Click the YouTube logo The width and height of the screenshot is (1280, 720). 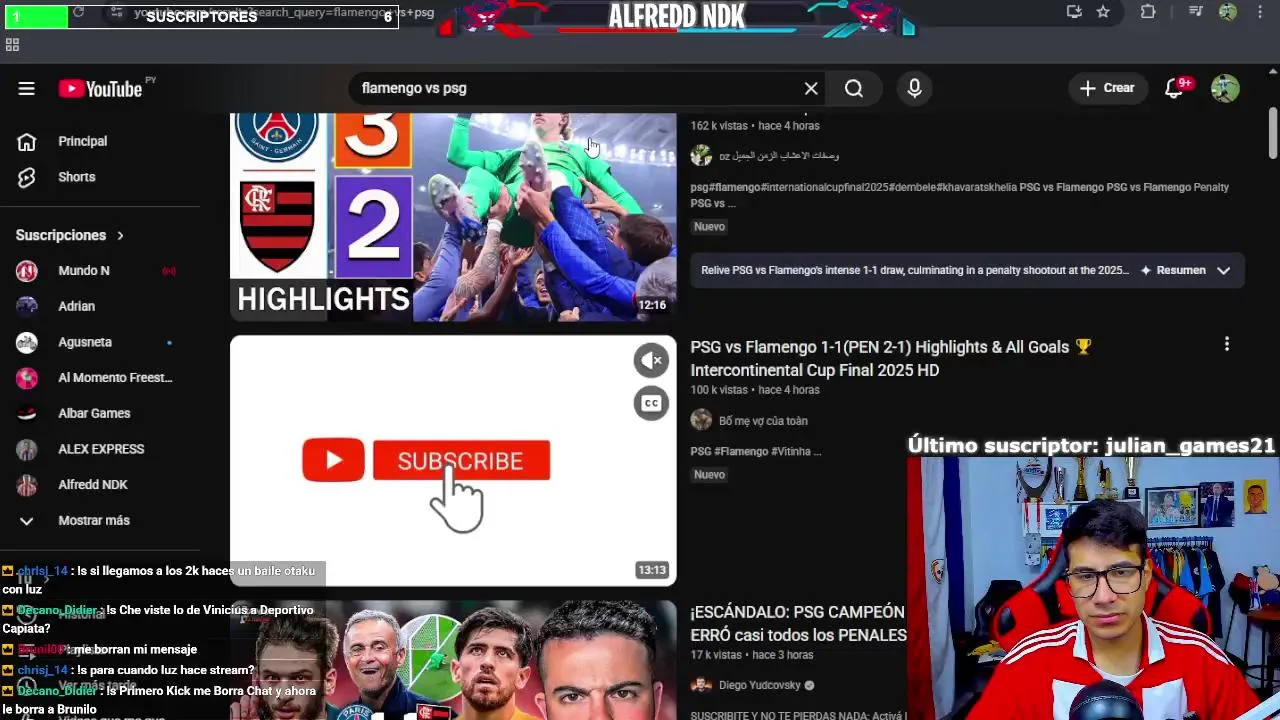pos(100,89)
